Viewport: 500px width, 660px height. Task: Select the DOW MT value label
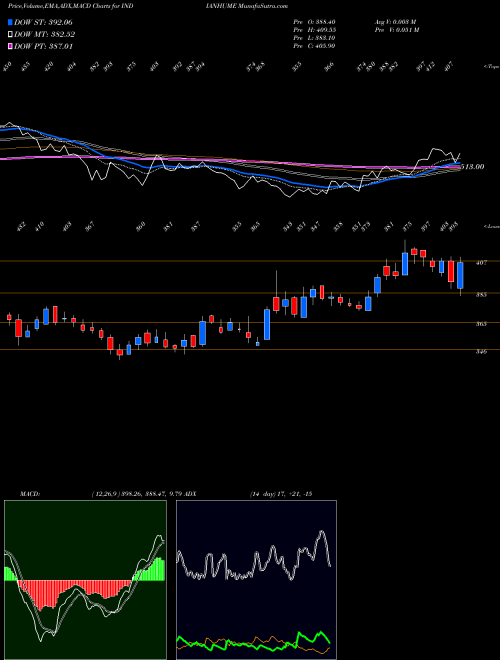point(45,35)
